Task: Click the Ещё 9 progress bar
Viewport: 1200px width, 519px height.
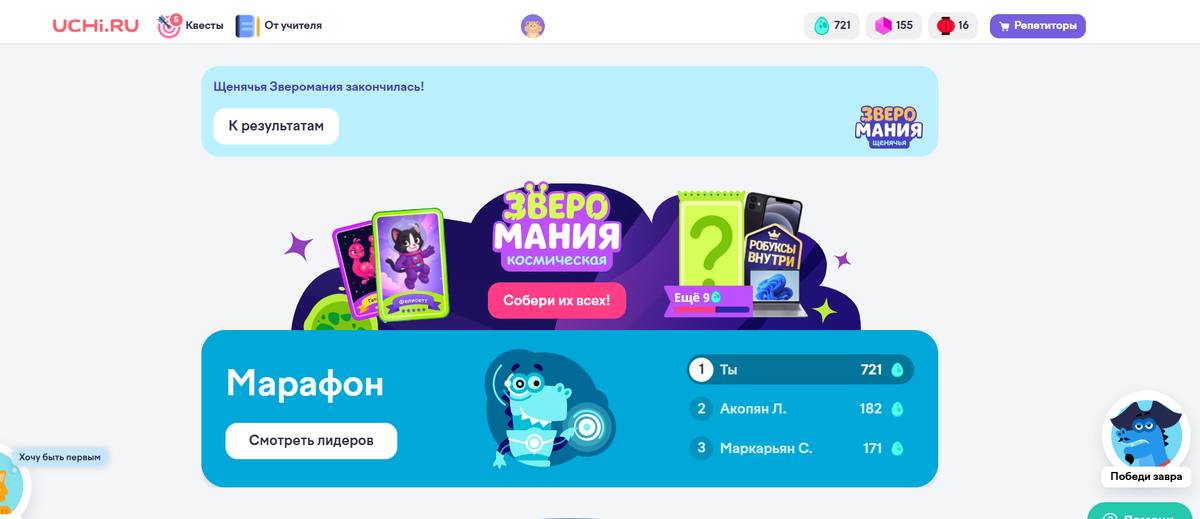Action: point(709,302)
